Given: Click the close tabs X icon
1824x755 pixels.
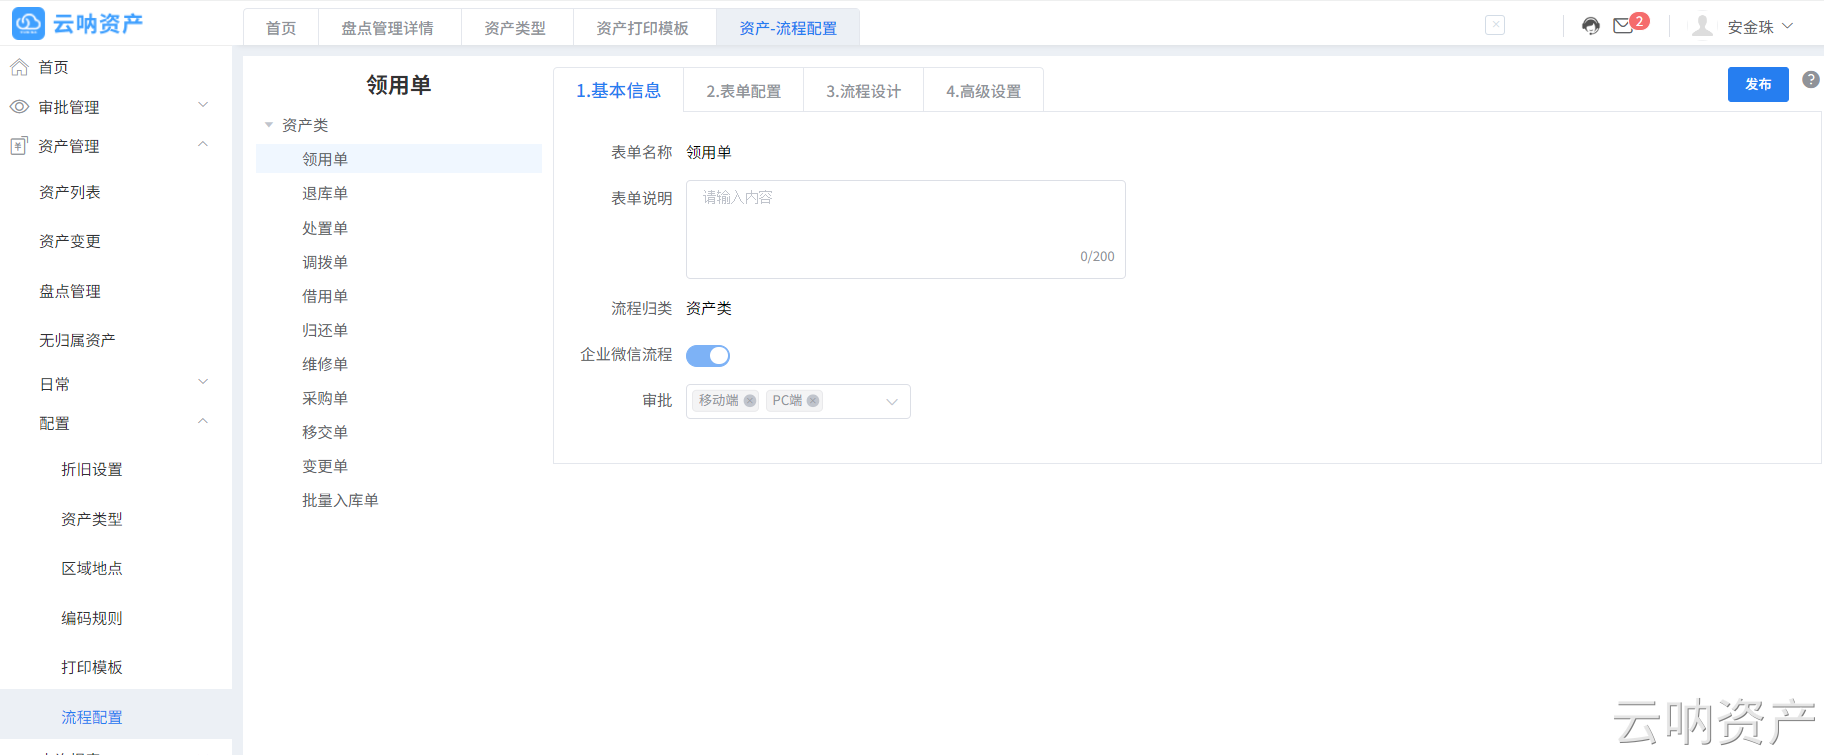Looking at the screenshot, I should pyautogui.click(x=1495, y=25).
